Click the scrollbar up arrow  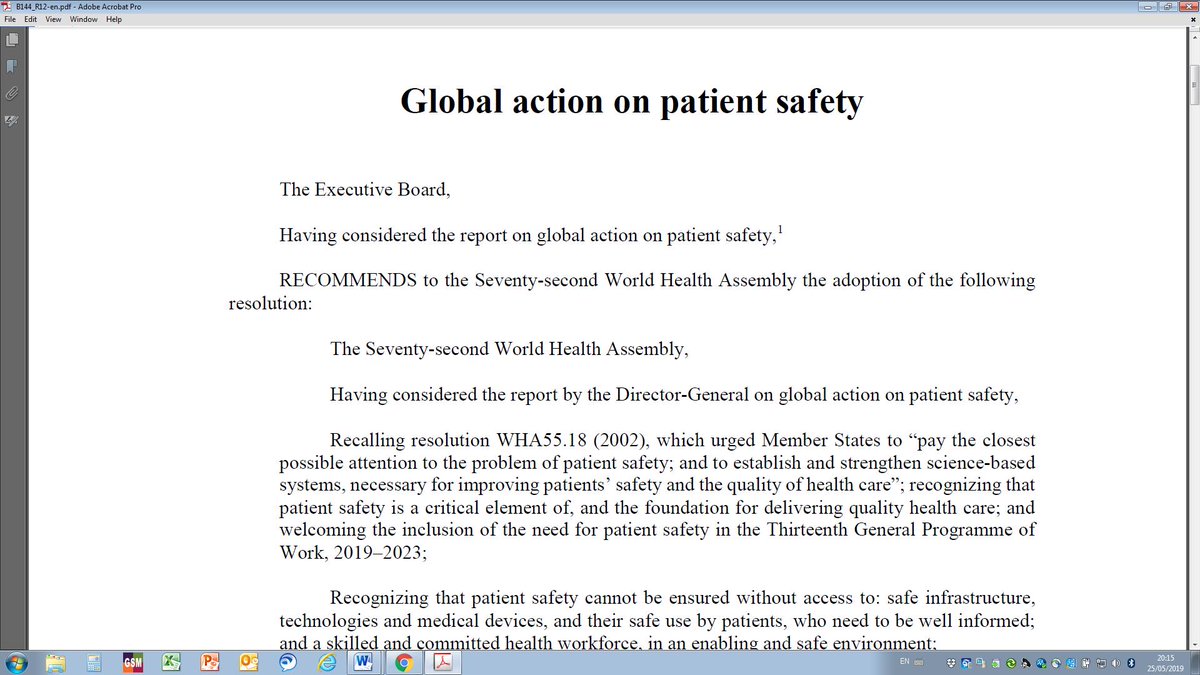1193,37
